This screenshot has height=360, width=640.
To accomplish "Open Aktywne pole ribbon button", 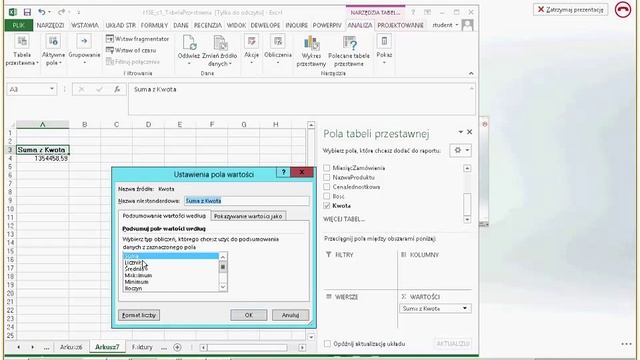I will [x=53, y=51].
